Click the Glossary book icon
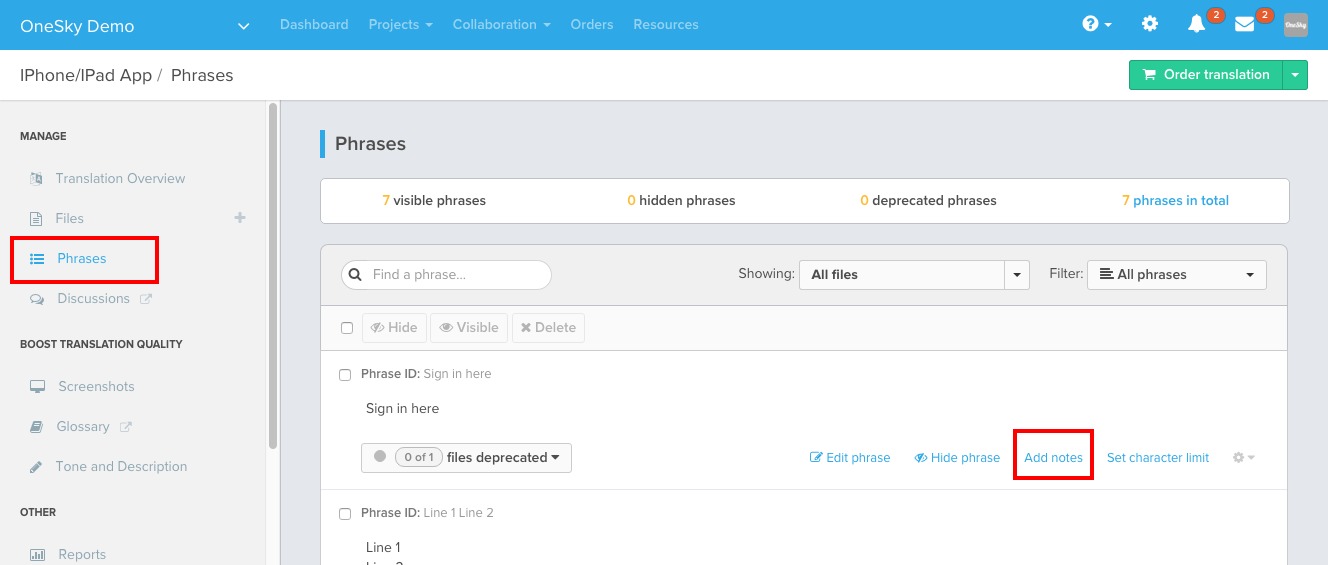This screenshot has height=565, width=1328. coord(37,427)
